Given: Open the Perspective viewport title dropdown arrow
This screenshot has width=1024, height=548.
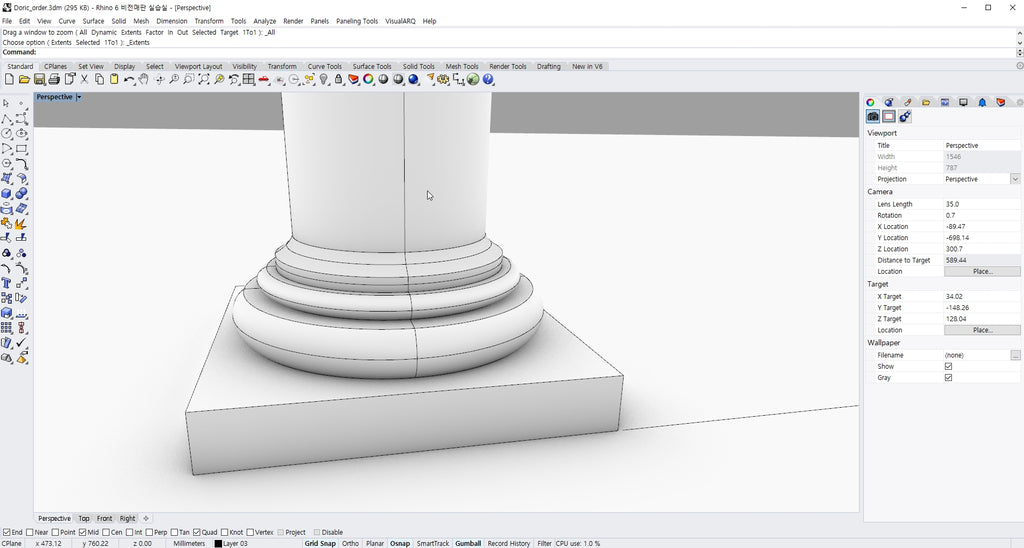Looking at the screenshot, I should 79,98.
